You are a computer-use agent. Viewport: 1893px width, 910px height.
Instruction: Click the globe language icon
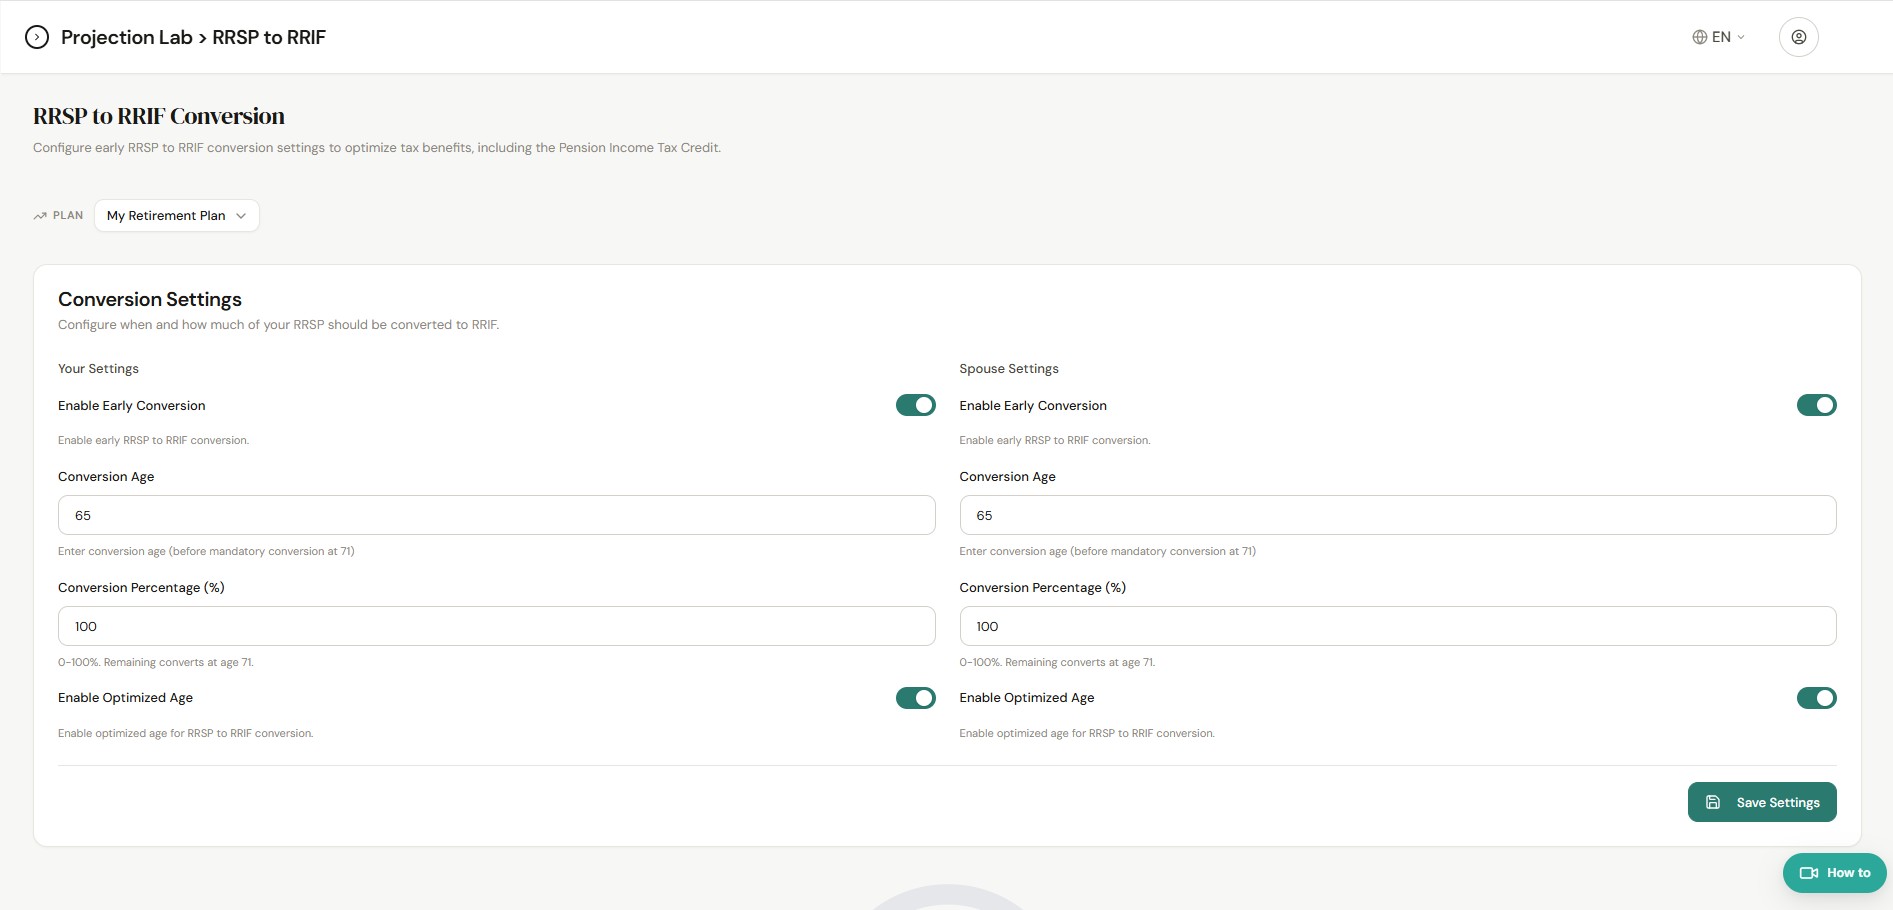pos(1699,37)
